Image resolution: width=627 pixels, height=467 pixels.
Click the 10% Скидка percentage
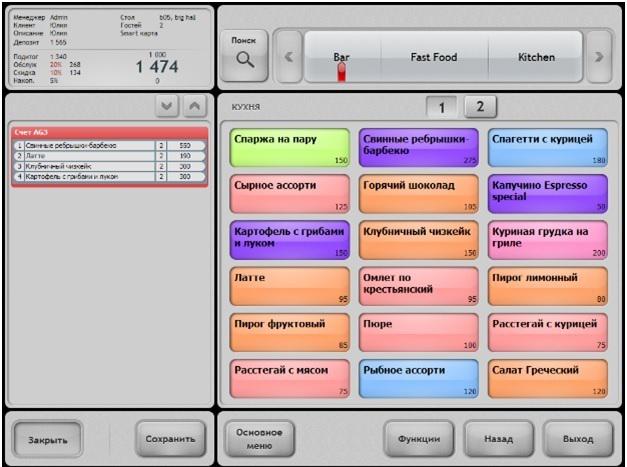56,72
